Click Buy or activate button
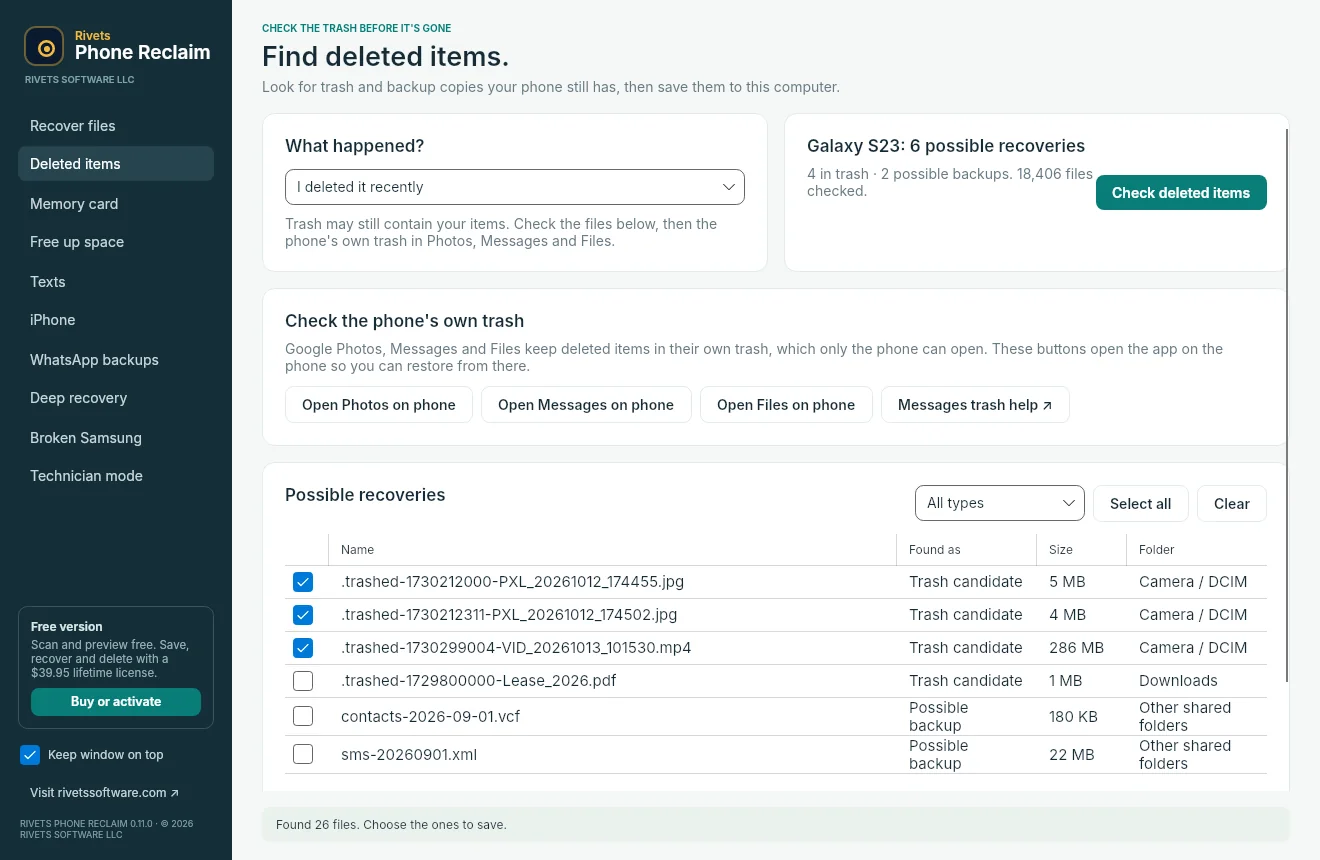The width and height of the screenshot is (1320, 860). click(116, 702)
